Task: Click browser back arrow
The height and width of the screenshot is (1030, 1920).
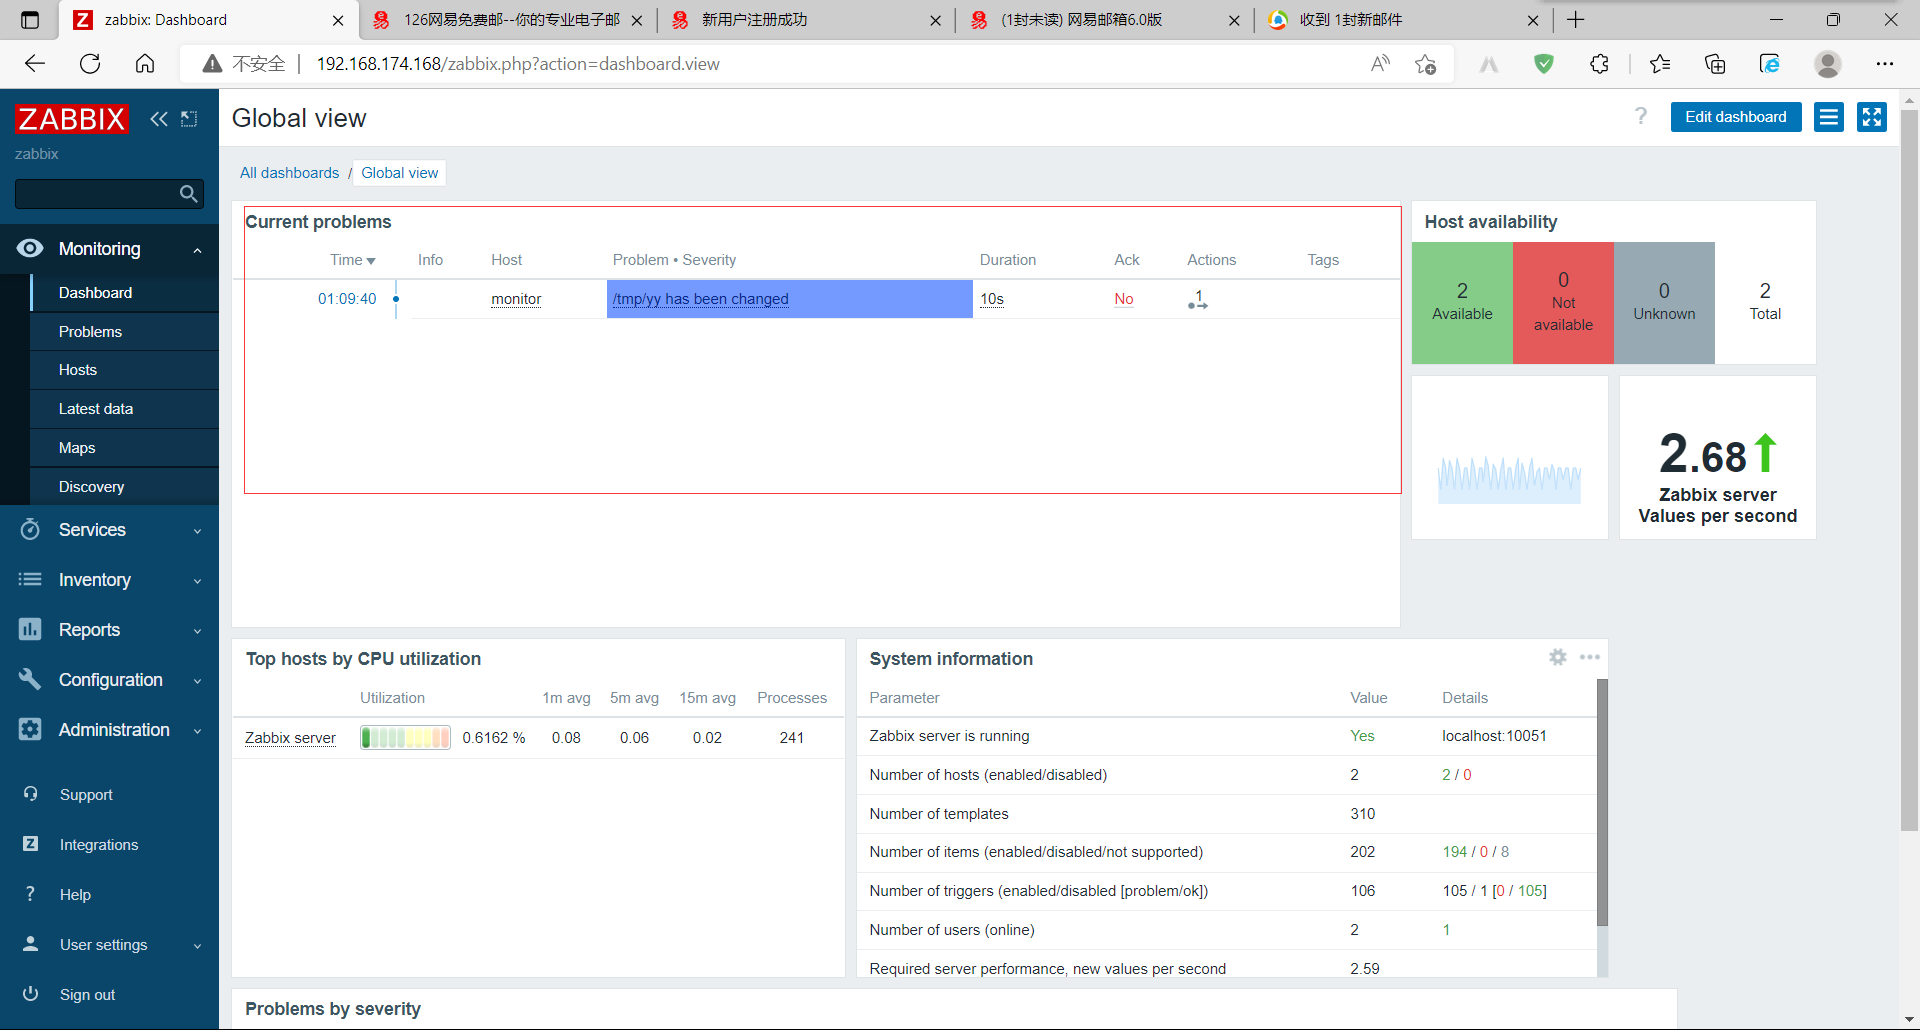Action: (35, 64)
